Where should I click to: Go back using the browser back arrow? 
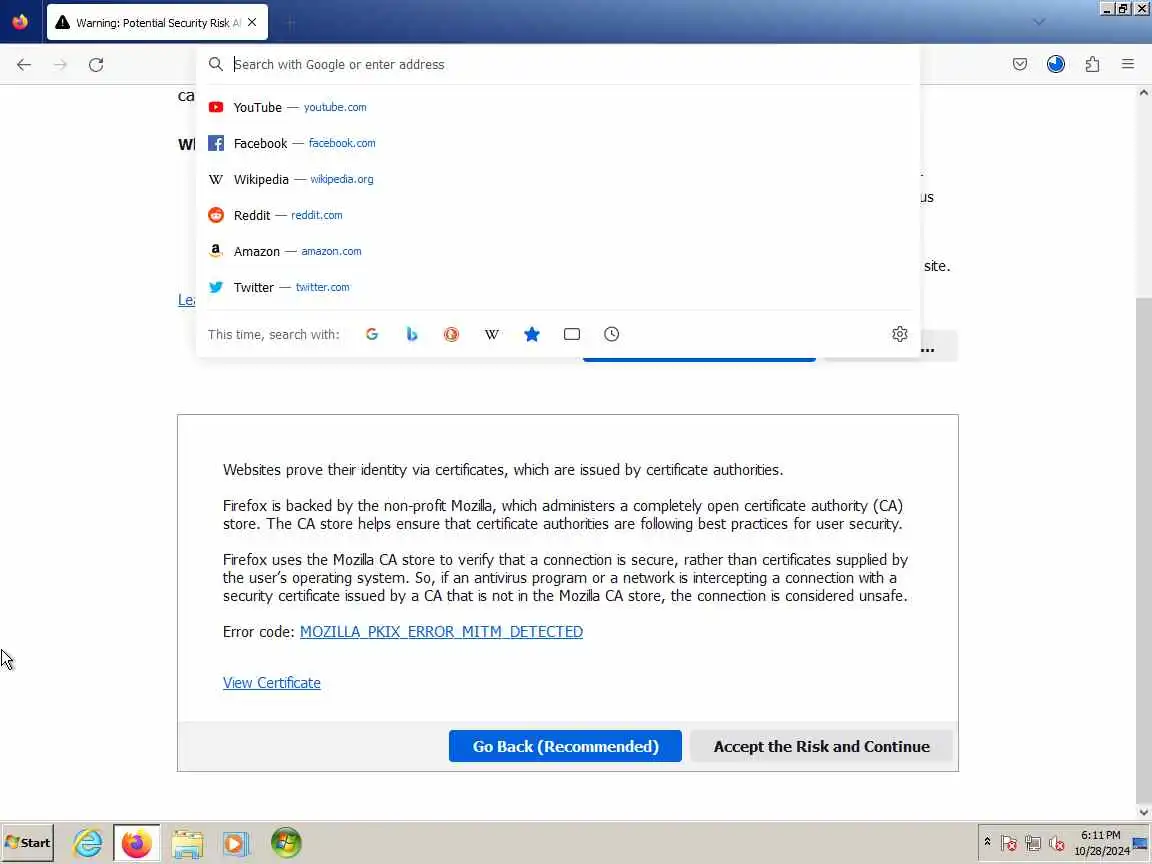point(24,65)
